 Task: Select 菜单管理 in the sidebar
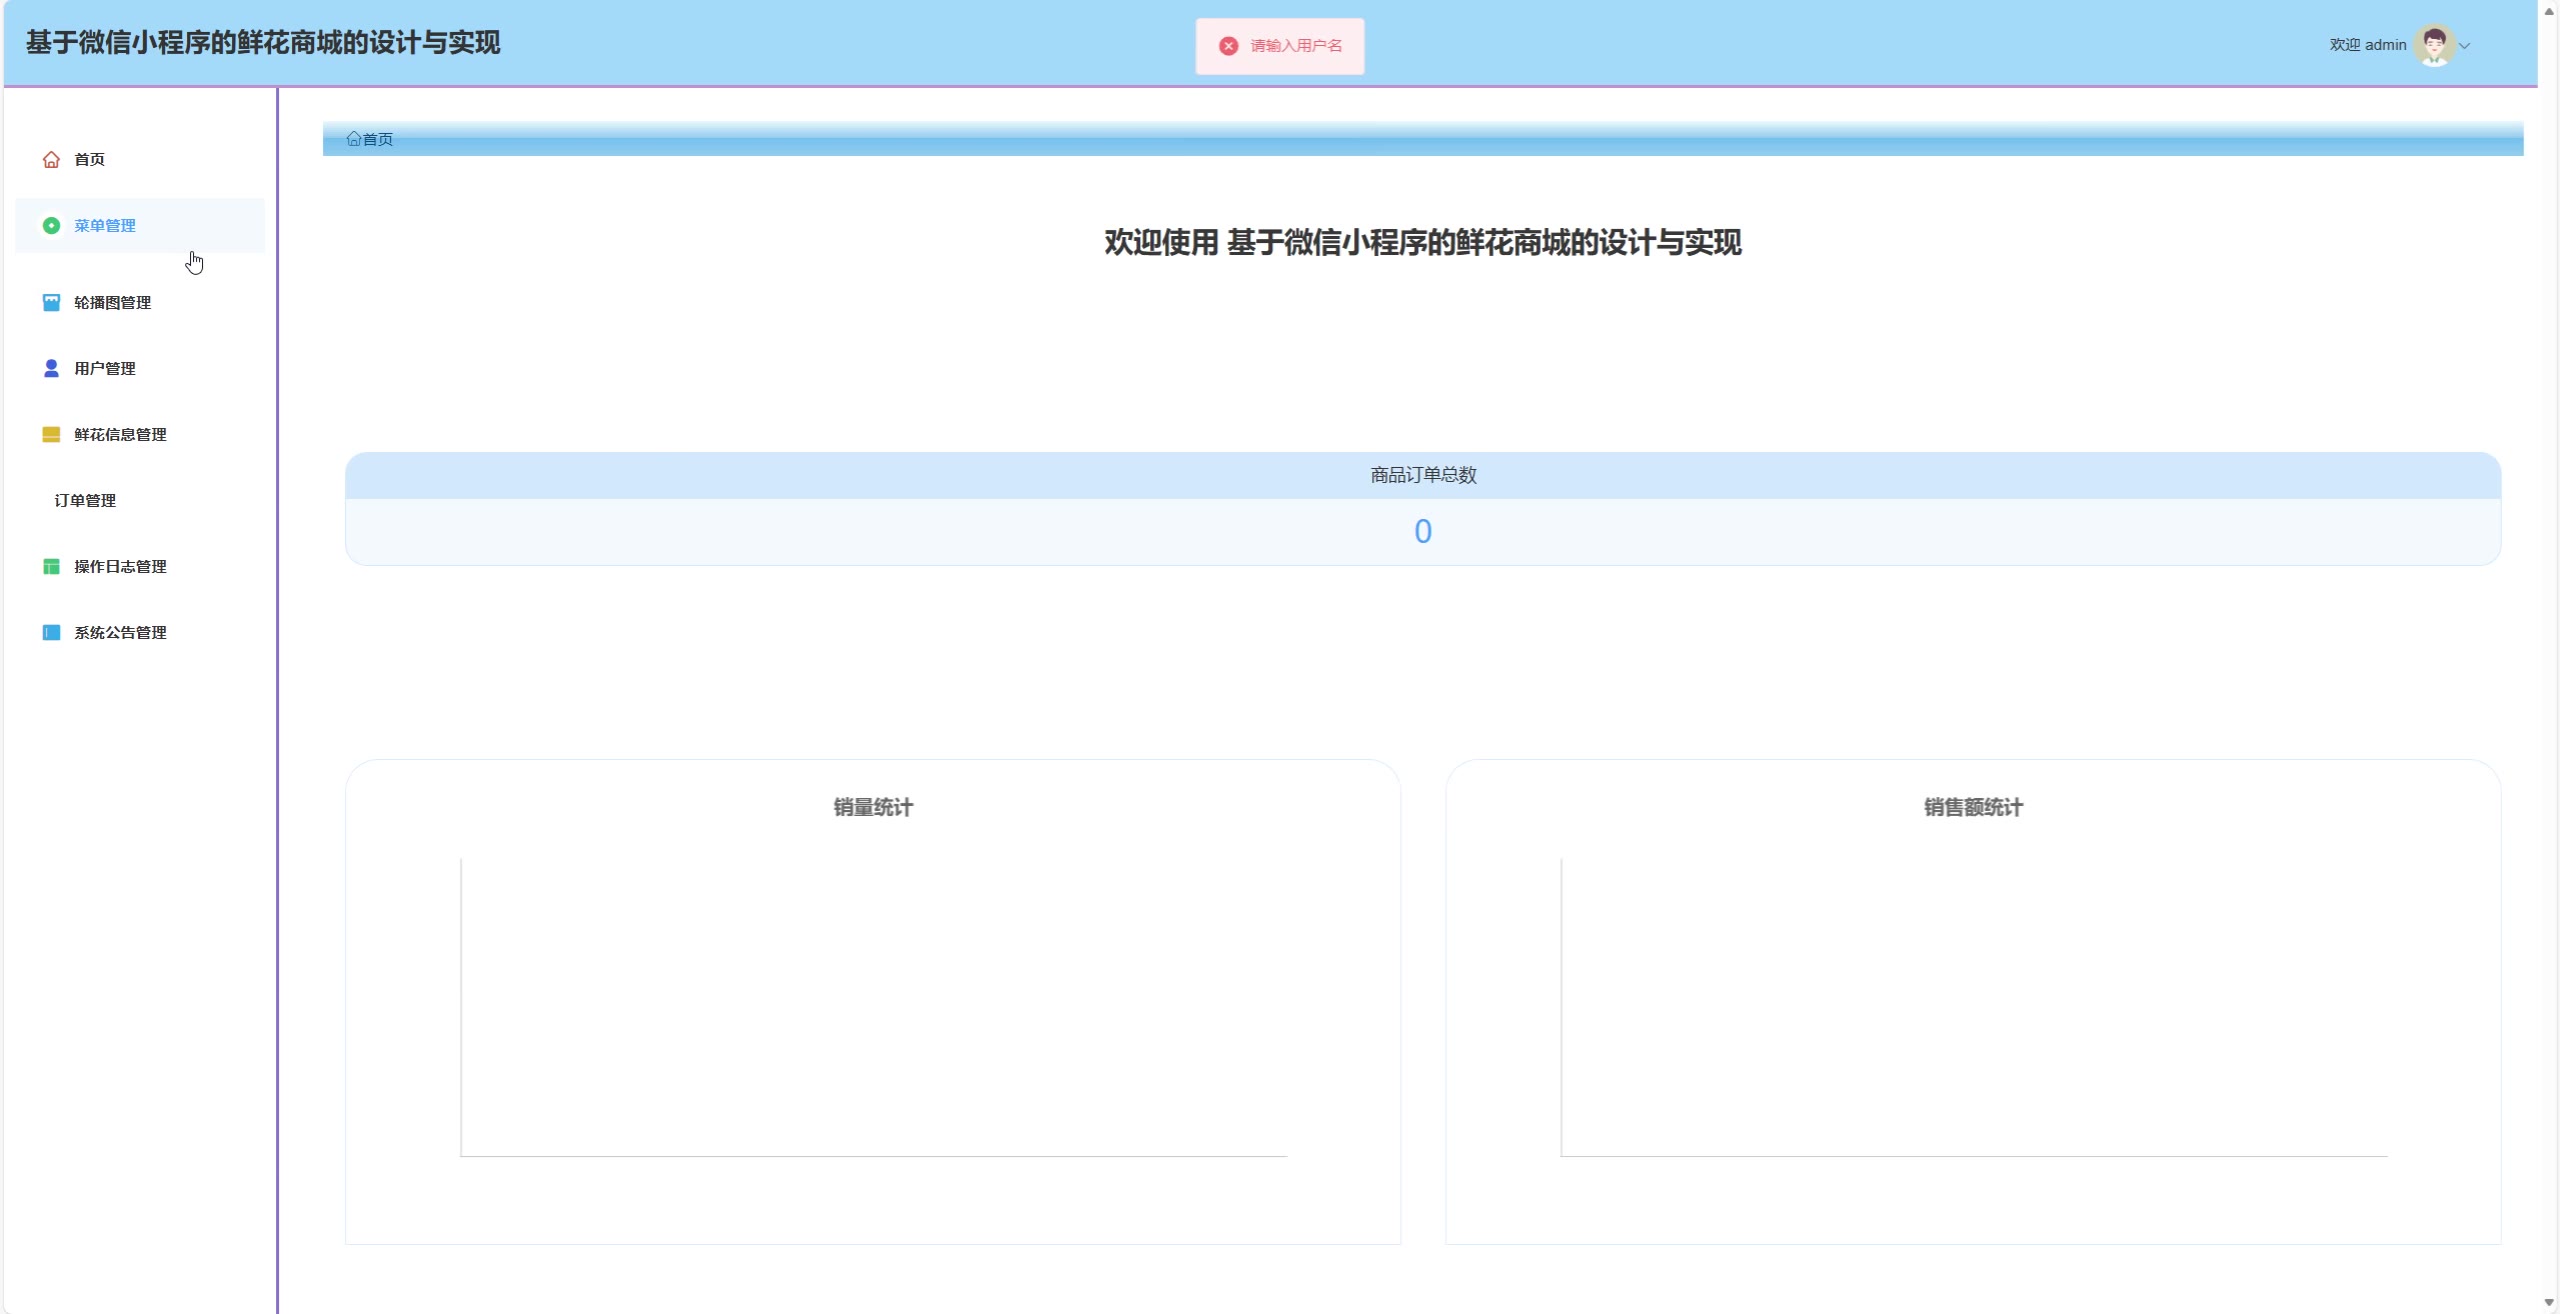pos(105,226)
